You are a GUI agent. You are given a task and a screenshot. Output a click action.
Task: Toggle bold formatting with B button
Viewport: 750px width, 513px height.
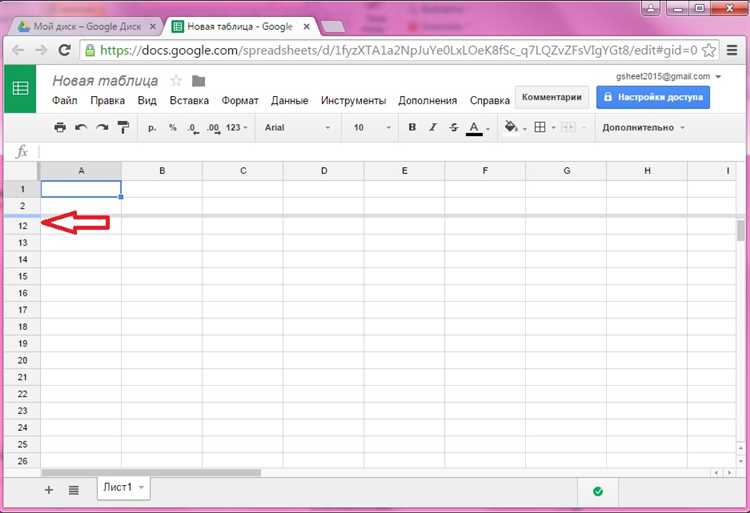click(x=412, y=127)
